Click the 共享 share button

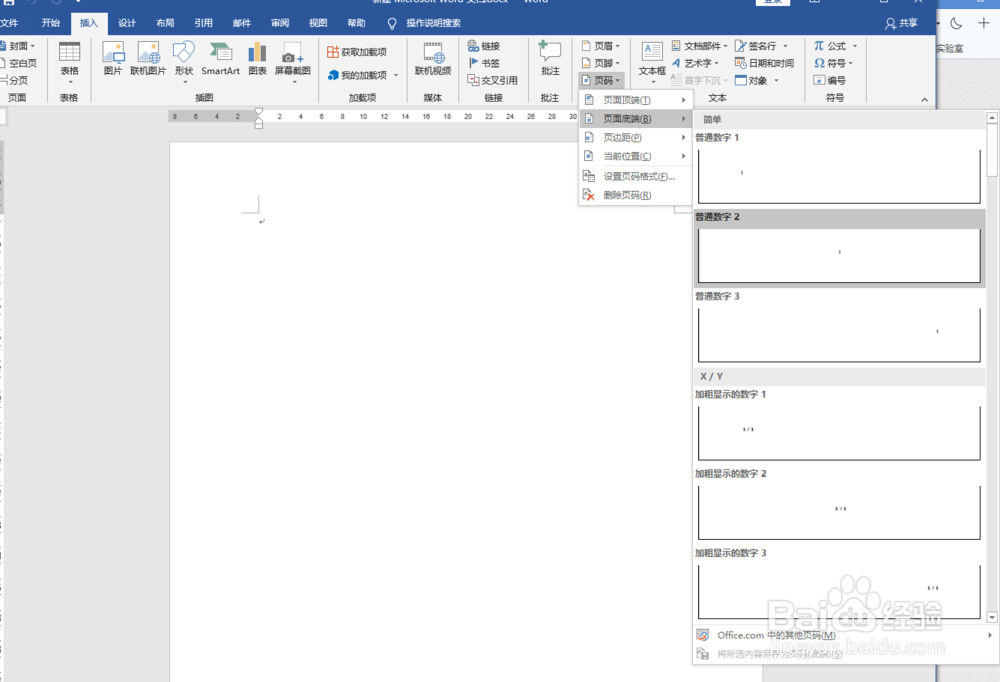901,24
